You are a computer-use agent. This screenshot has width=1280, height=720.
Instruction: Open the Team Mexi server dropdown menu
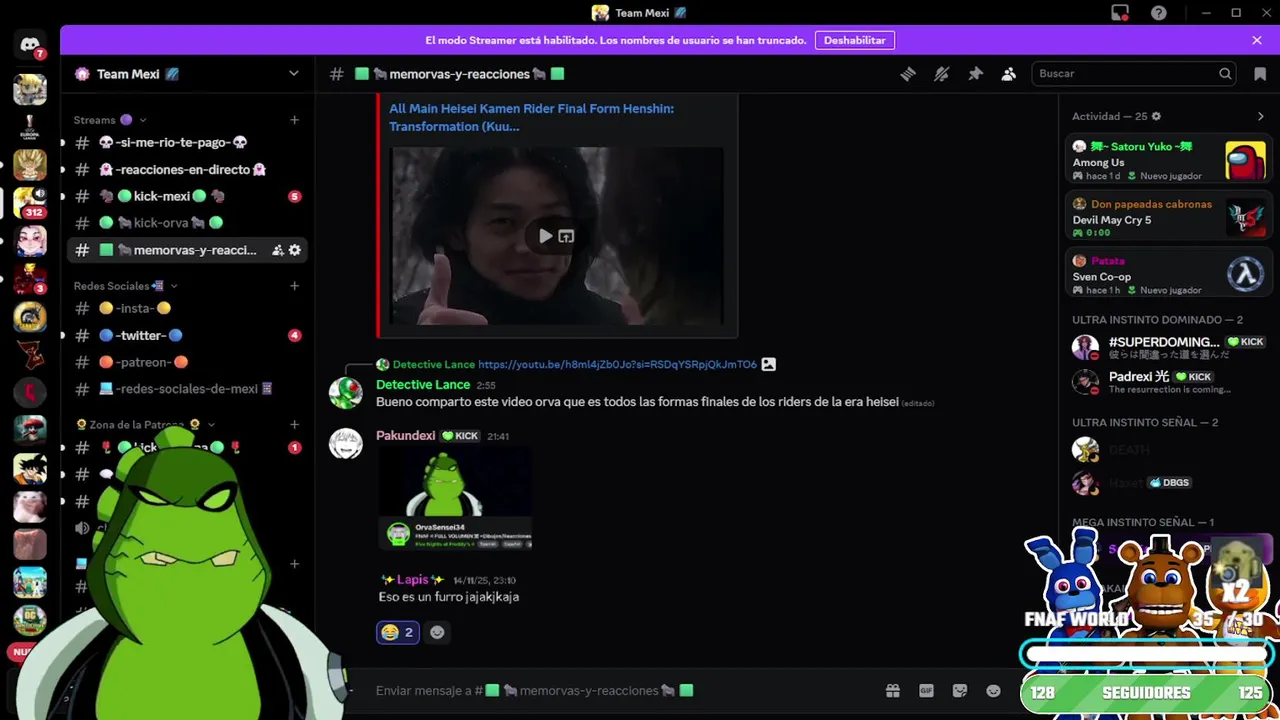tap(293, 74)
